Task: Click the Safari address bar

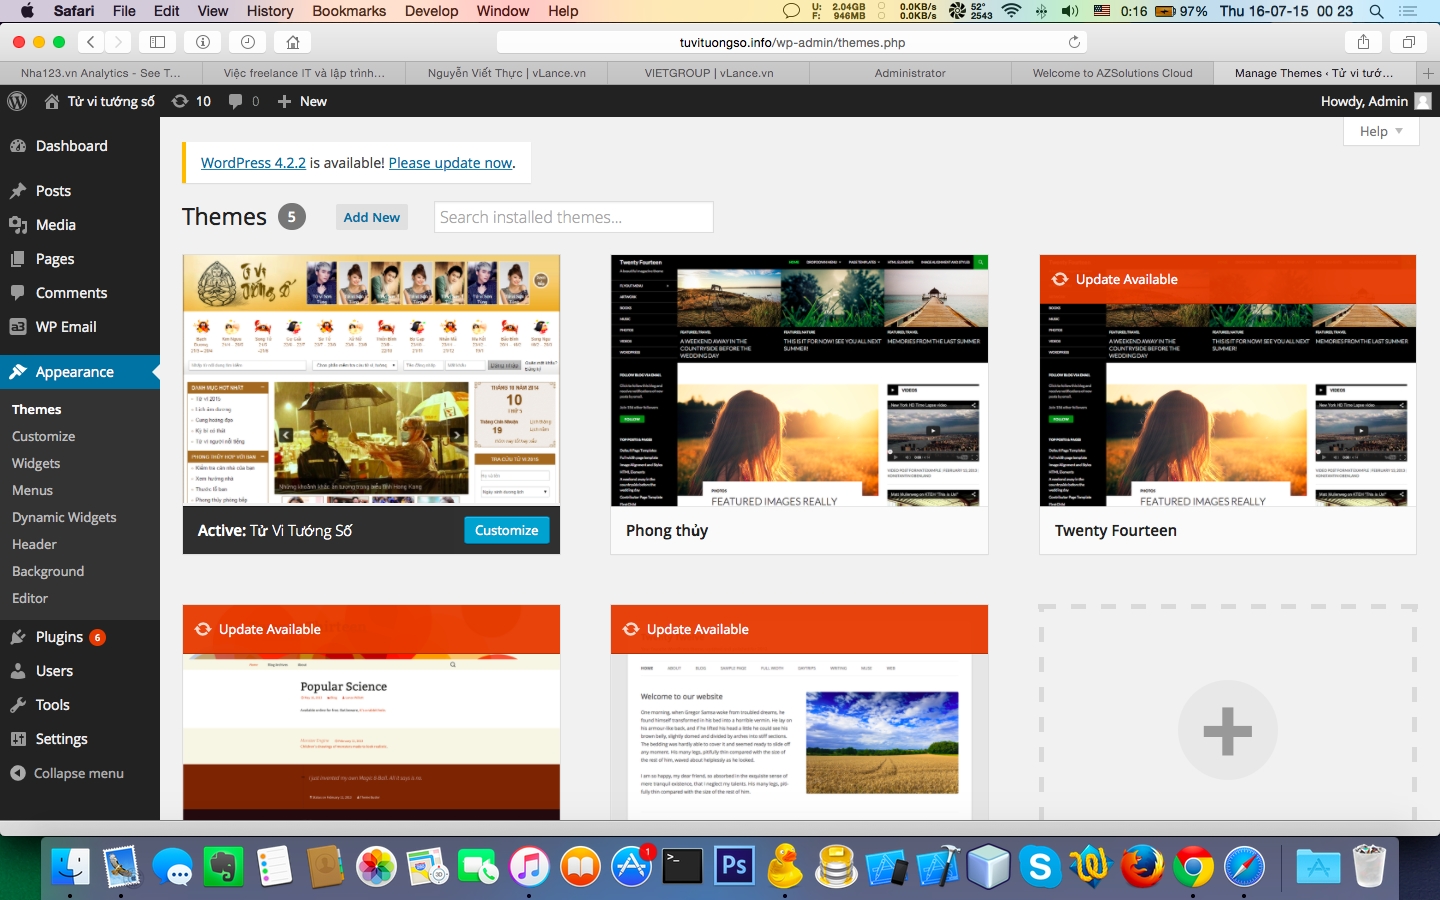Action: click(x=792, y=42)
